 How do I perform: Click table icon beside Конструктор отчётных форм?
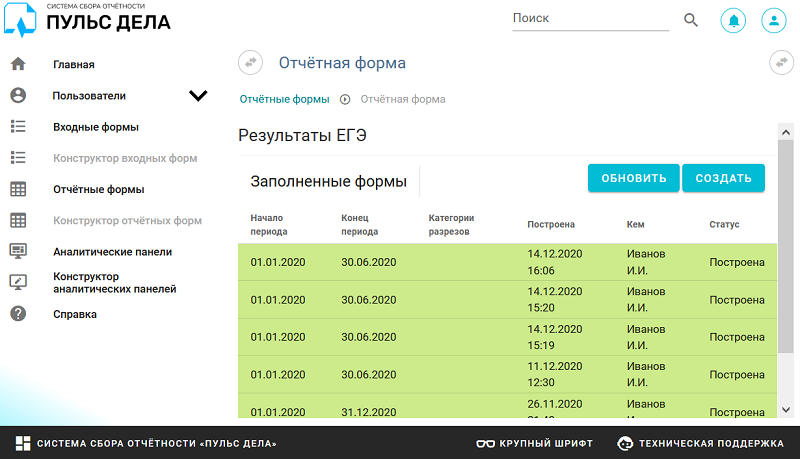[x=18, y=220]
